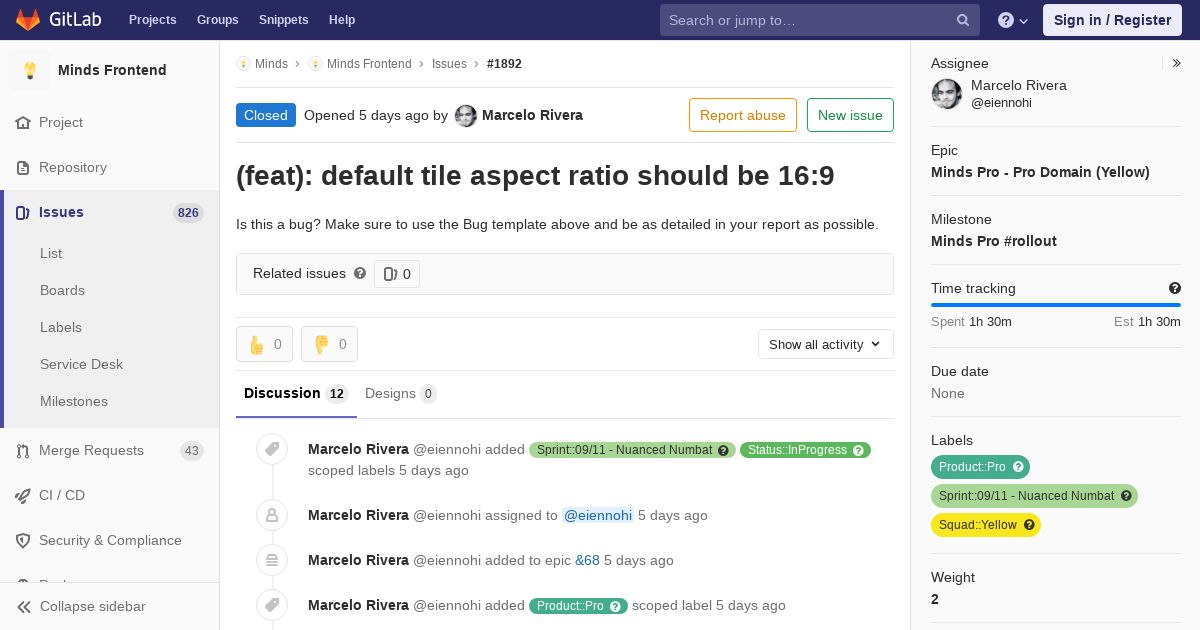The height and width of the screenshot is (630, 1200).
Task: Click the assignee user icon in activity timeline
Action: click(272, 515)
